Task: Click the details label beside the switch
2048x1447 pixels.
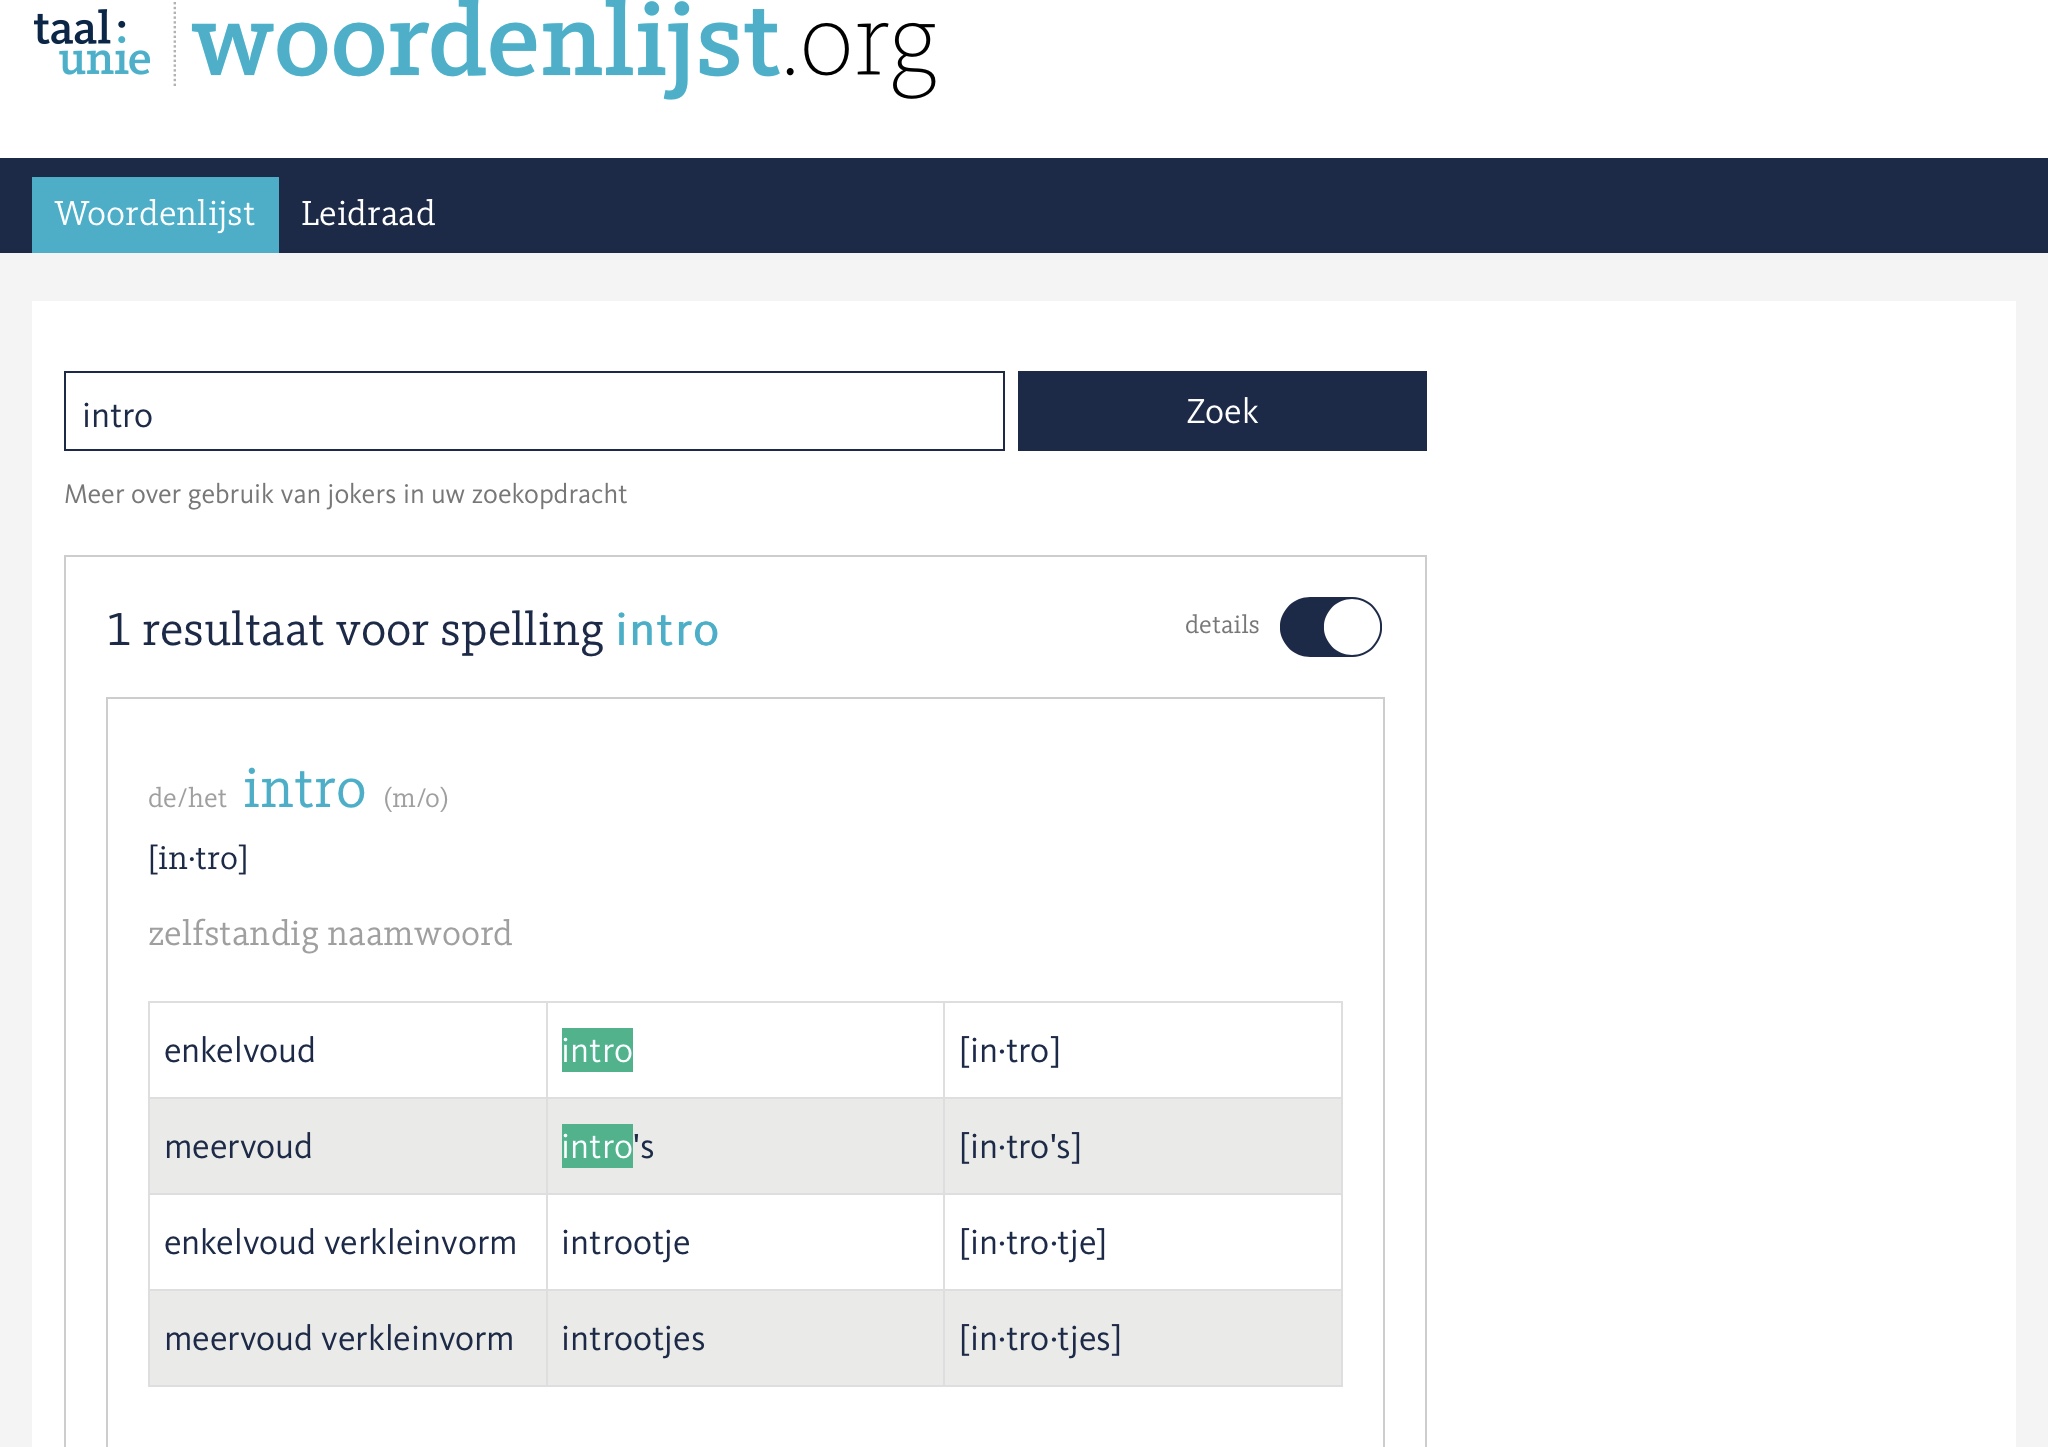Action: [1221, 625]
